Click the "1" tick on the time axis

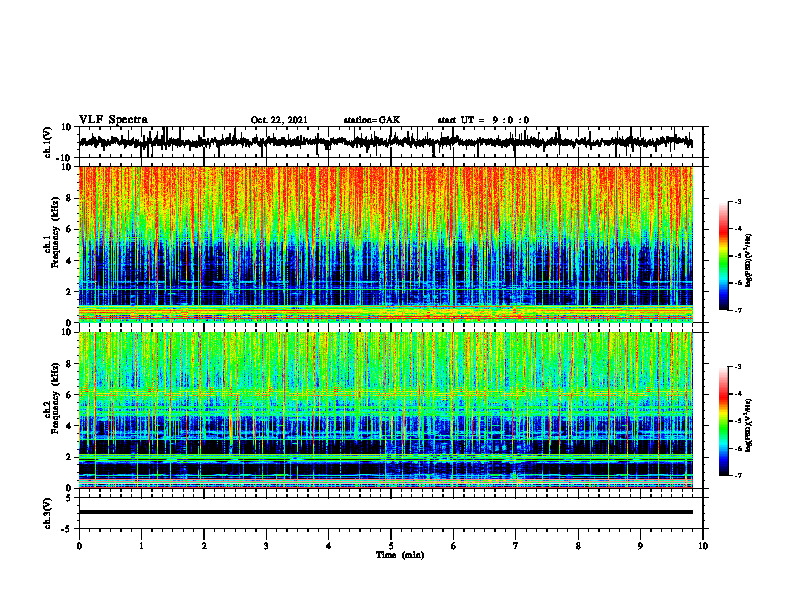click(141, 546)
